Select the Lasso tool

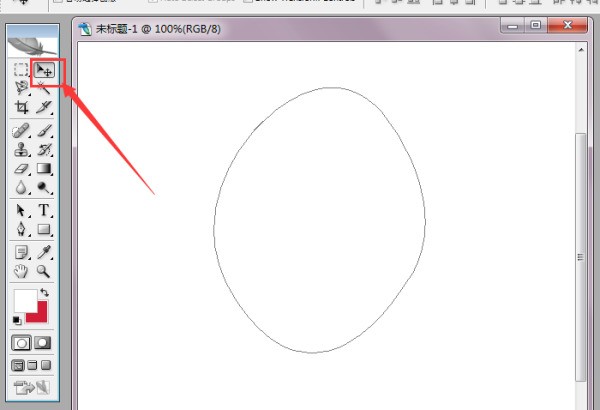click(x=21, y=88)
